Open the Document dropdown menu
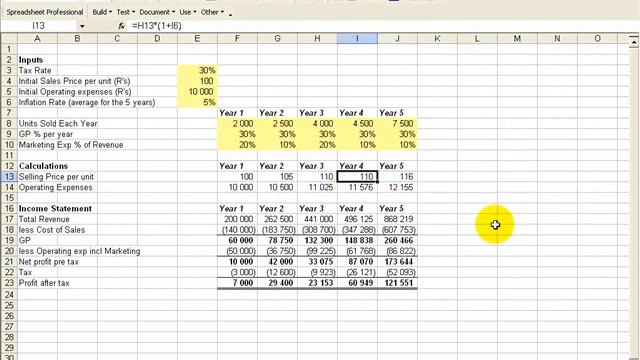The width and height of the screenshot is (640, 360). 157,12
